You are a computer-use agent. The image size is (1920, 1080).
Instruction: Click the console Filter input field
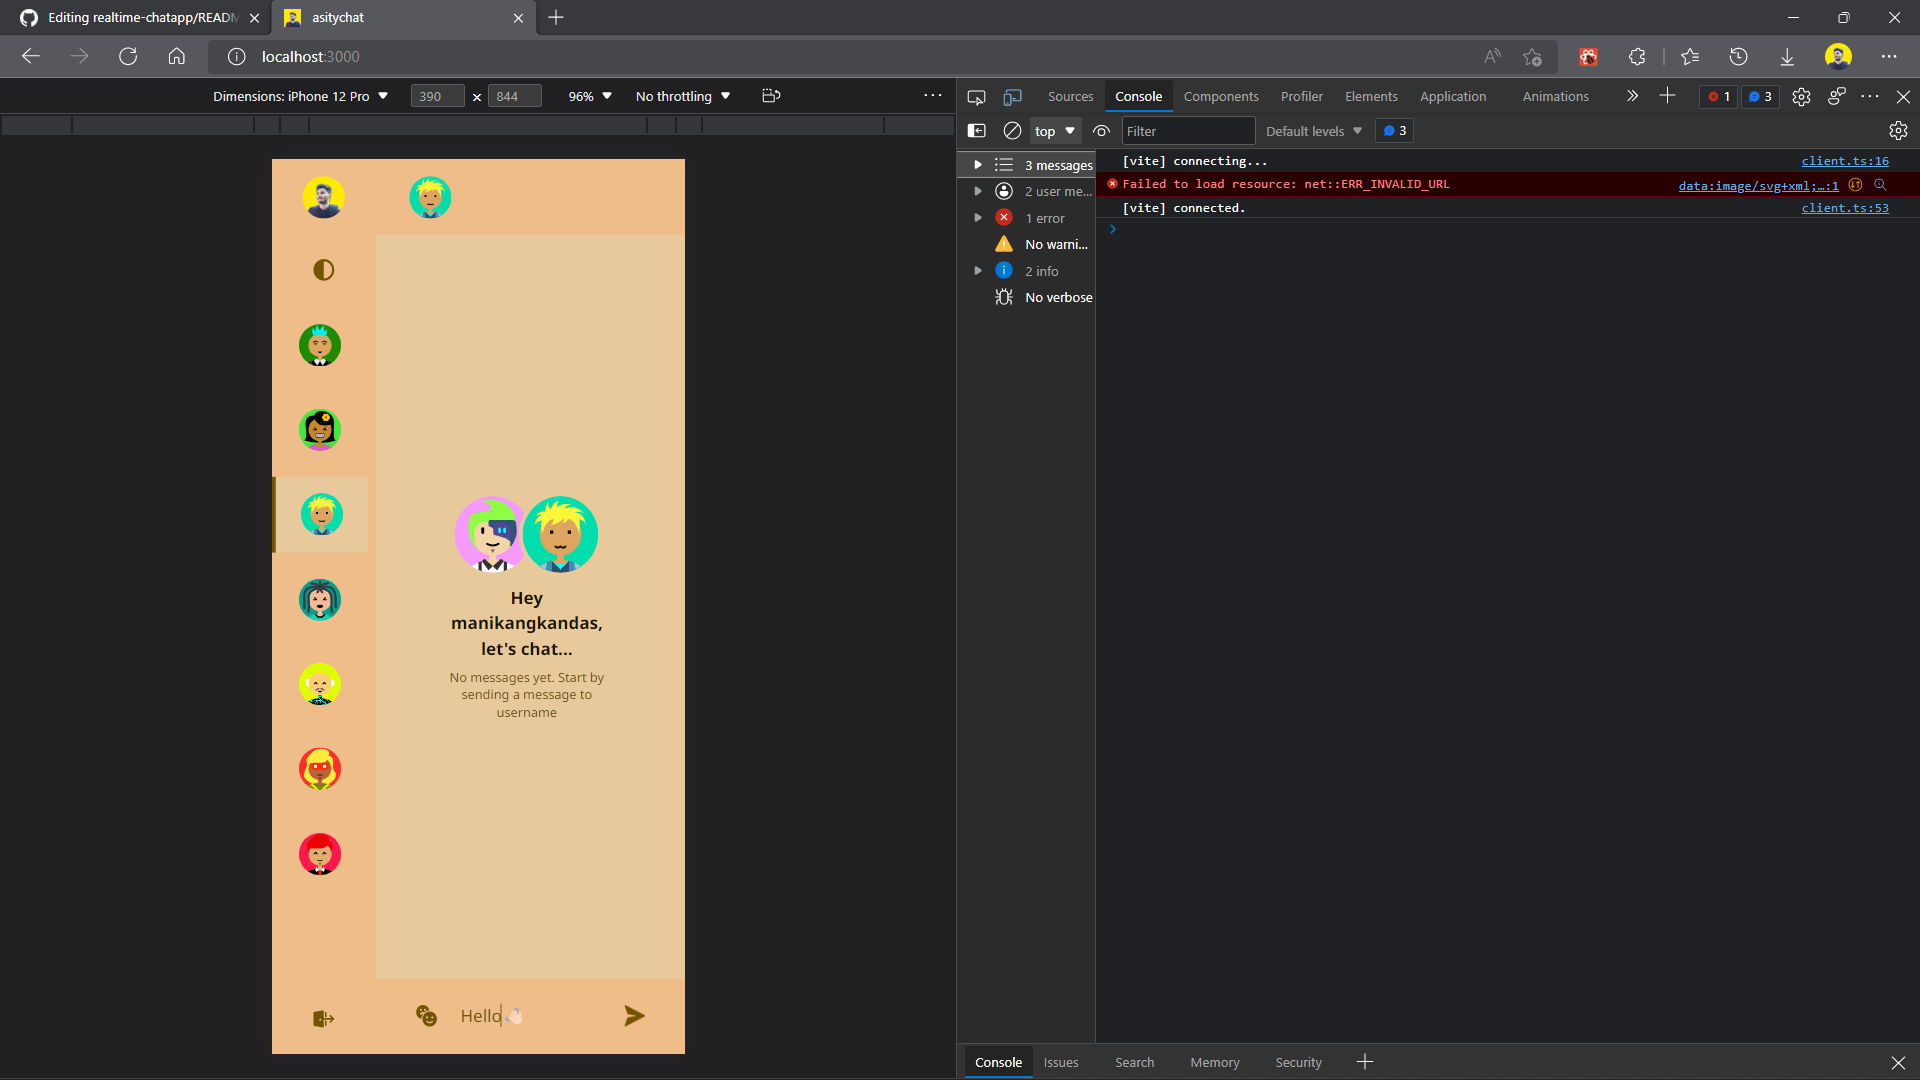pos(1187,131)
